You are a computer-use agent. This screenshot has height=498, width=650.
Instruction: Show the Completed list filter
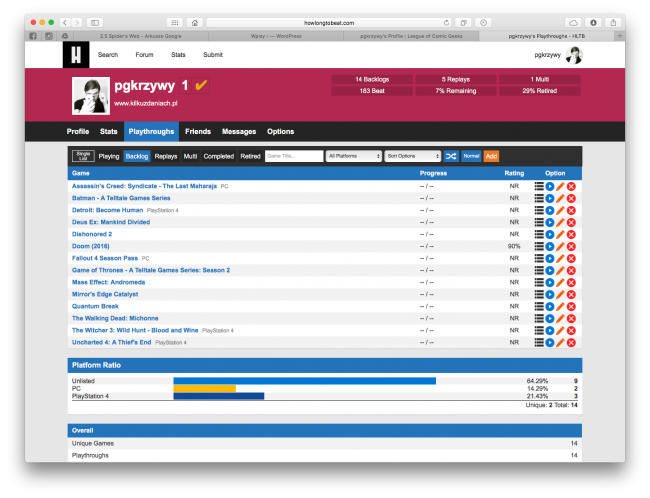click(218, 156)
